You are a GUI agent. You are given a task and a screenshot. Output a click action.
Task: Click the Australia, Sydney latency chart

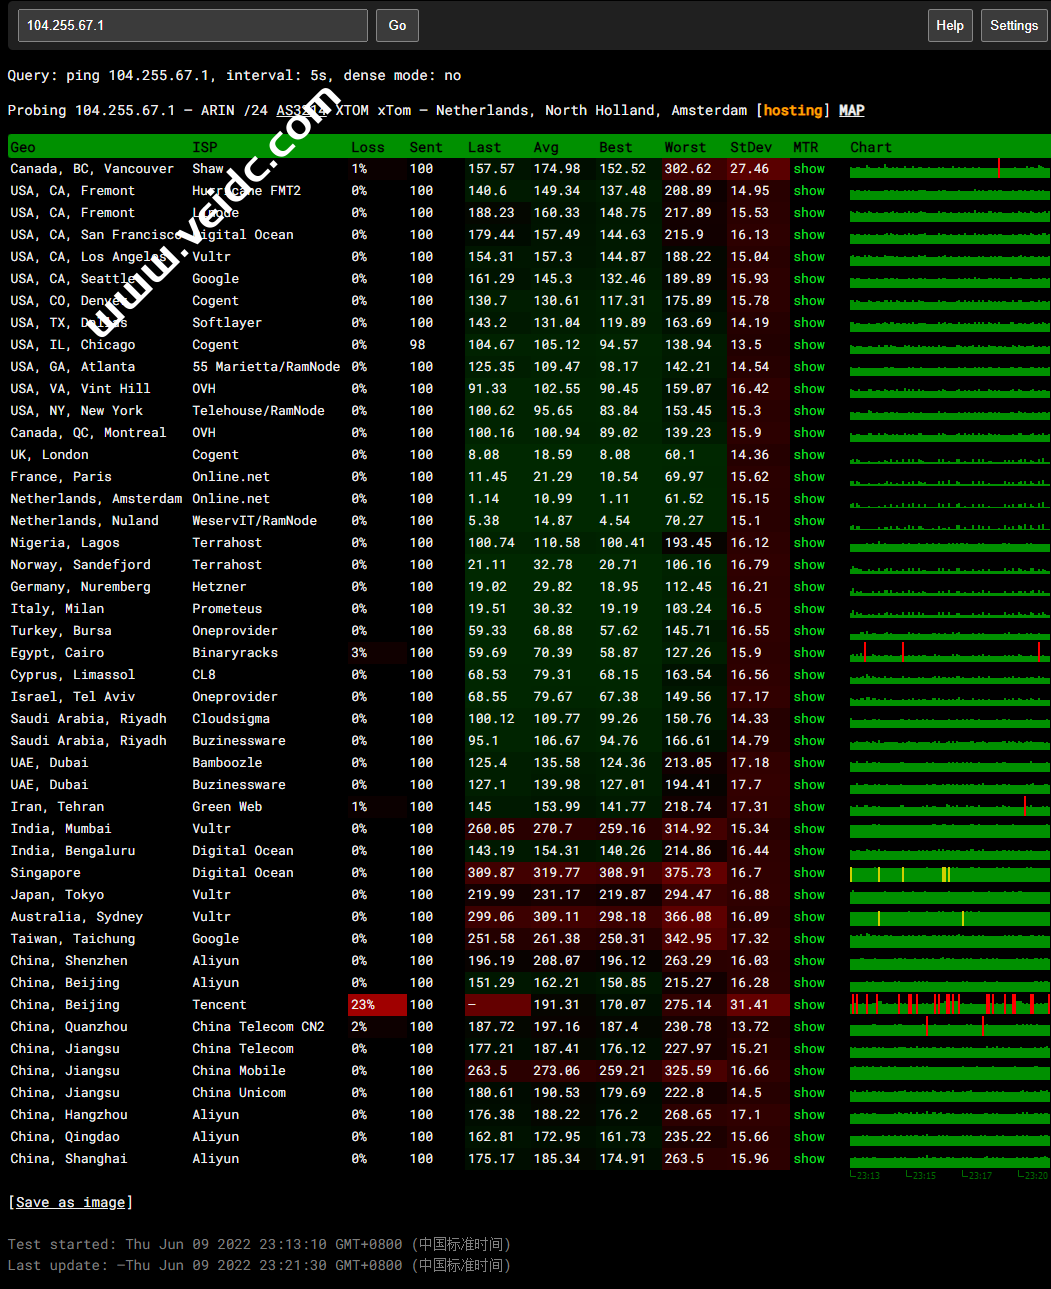[x=949, y=917]
